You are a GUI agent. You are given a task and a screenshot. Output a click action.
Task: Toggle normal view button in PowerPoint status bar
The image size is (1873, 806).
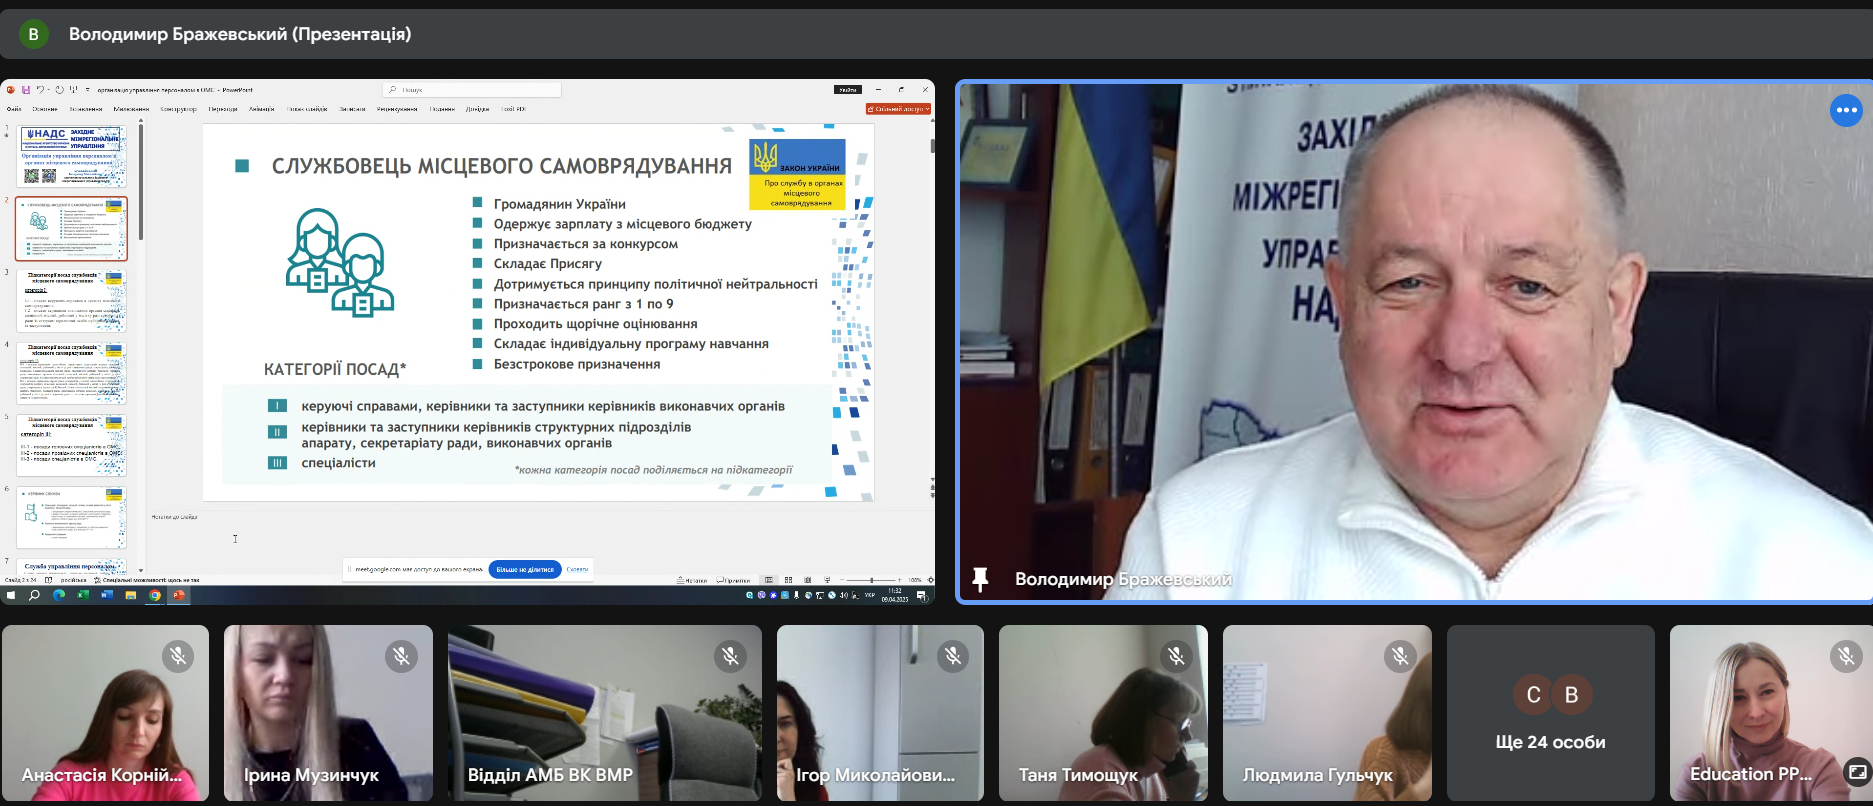(768, 580)
